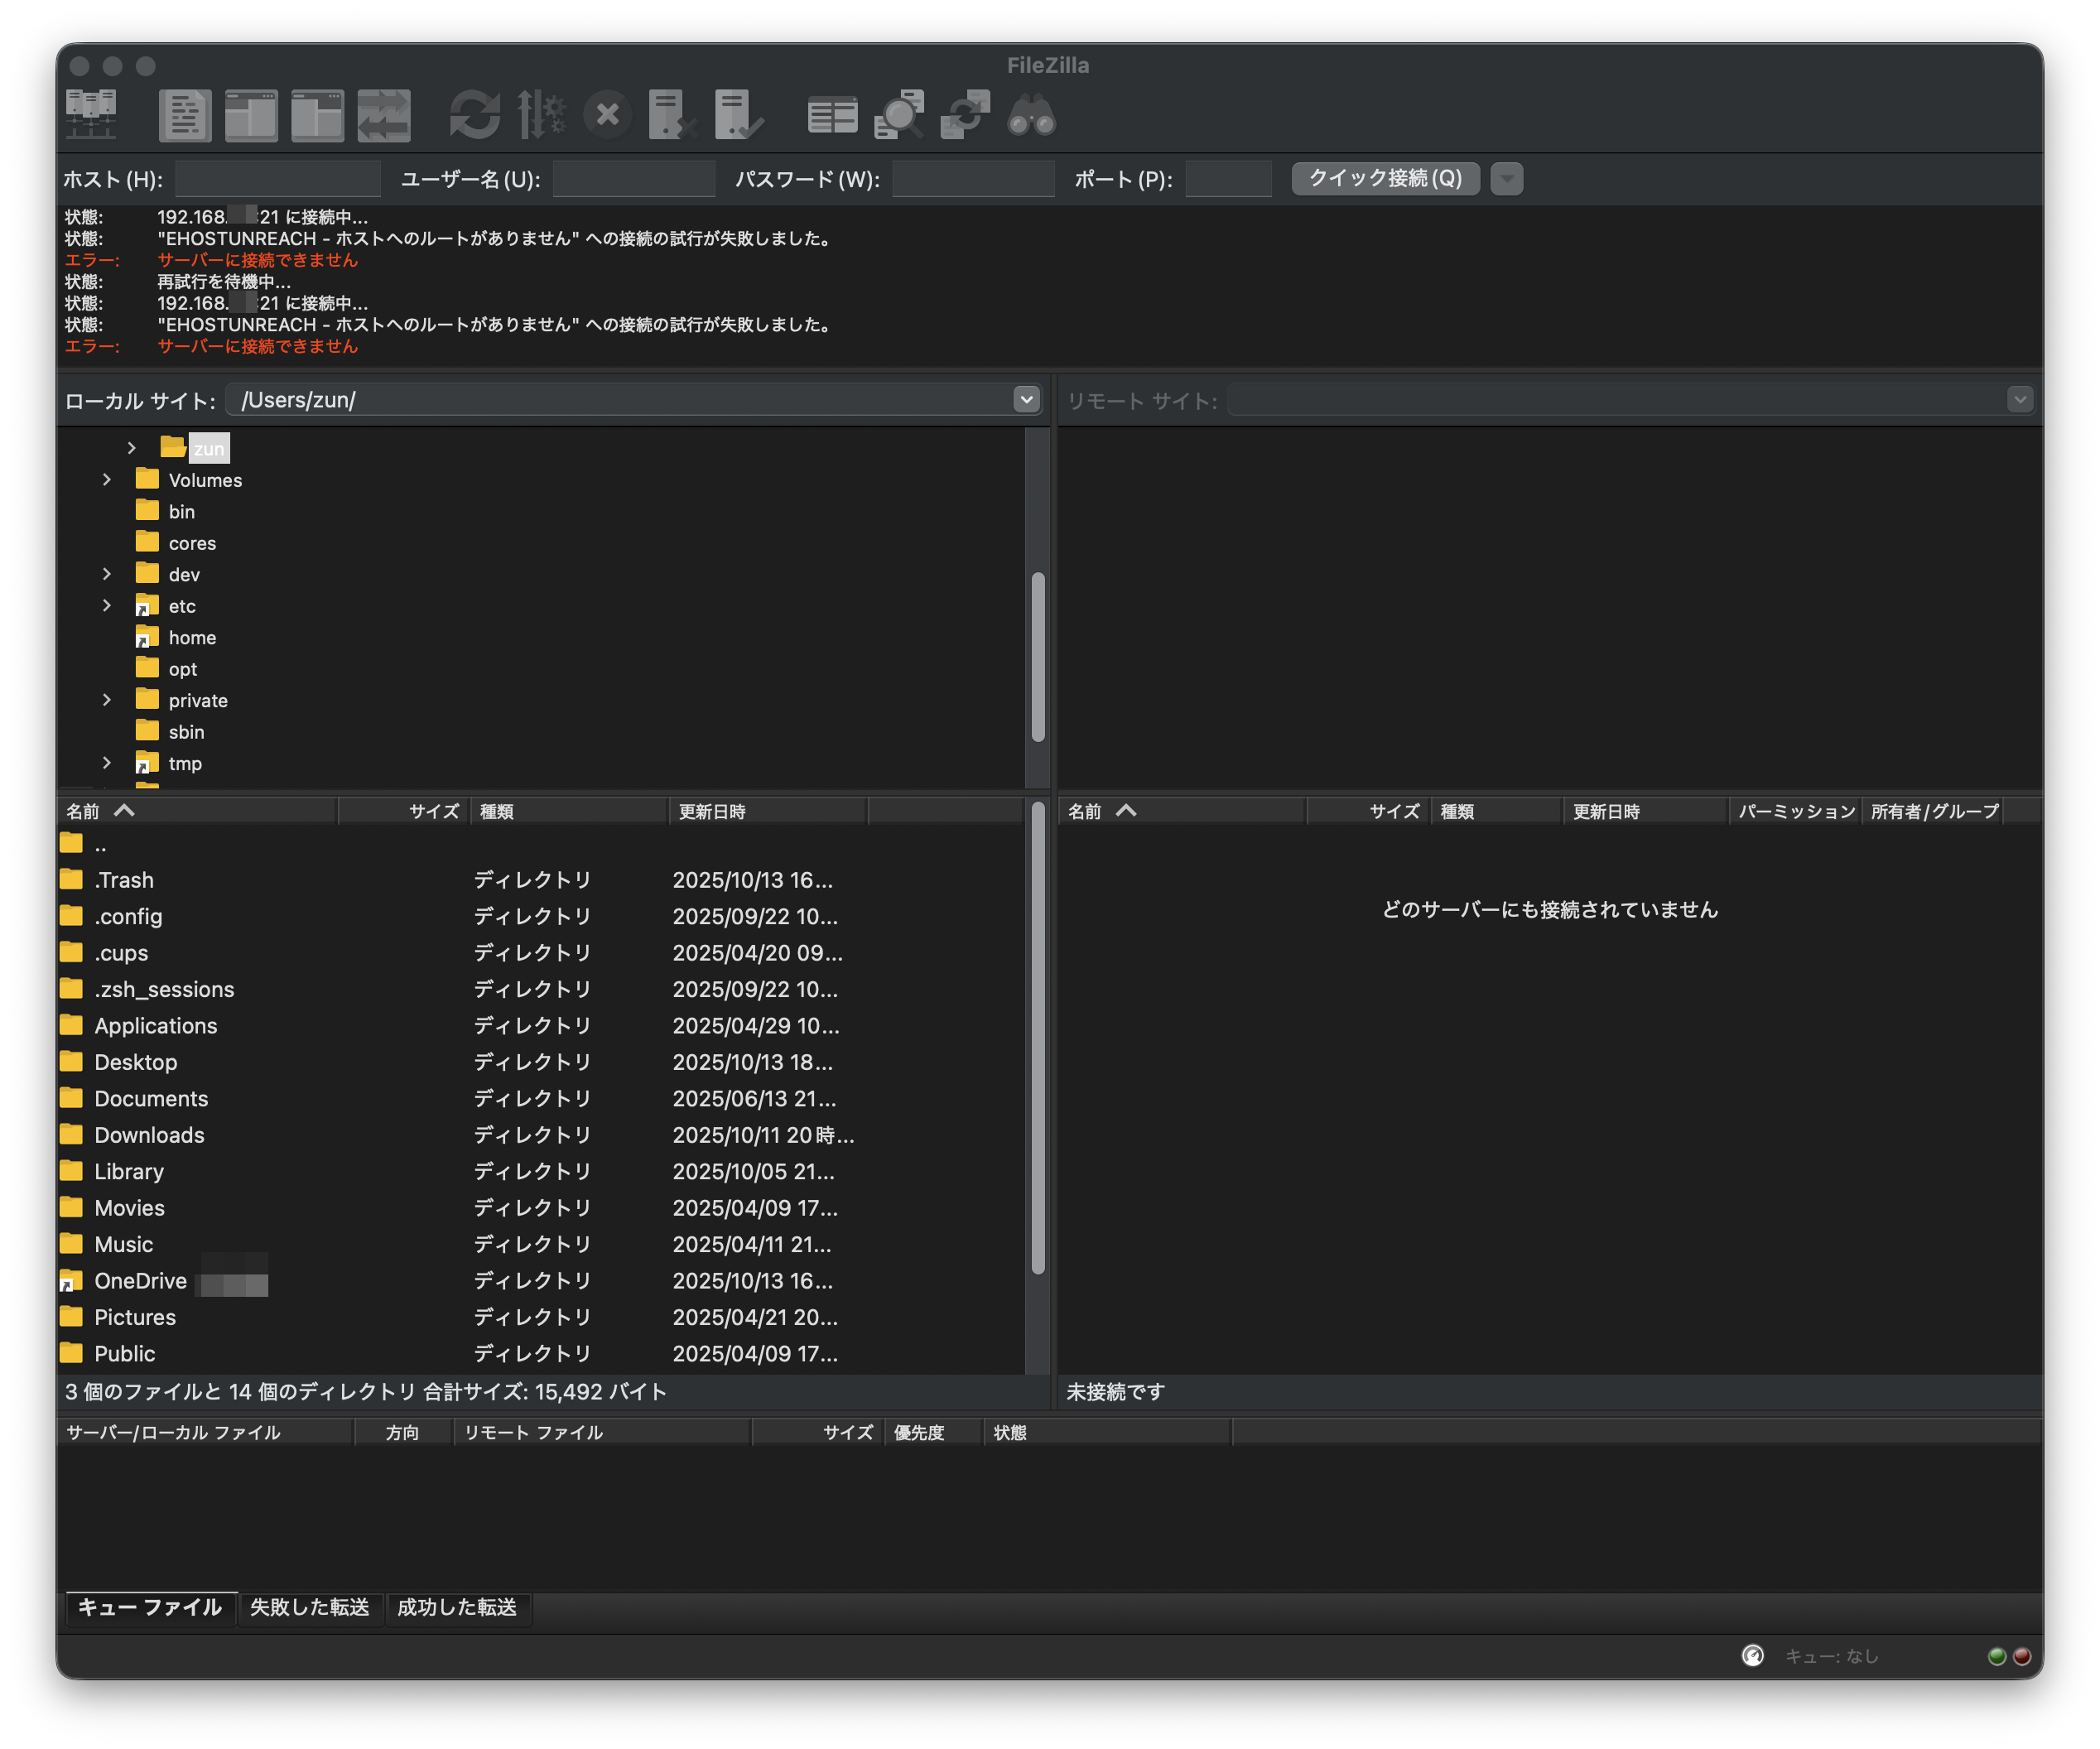Open the quick connect history dropdown
Image resolution: width=2100 pixels, height=1749 pixels.
1506,179
